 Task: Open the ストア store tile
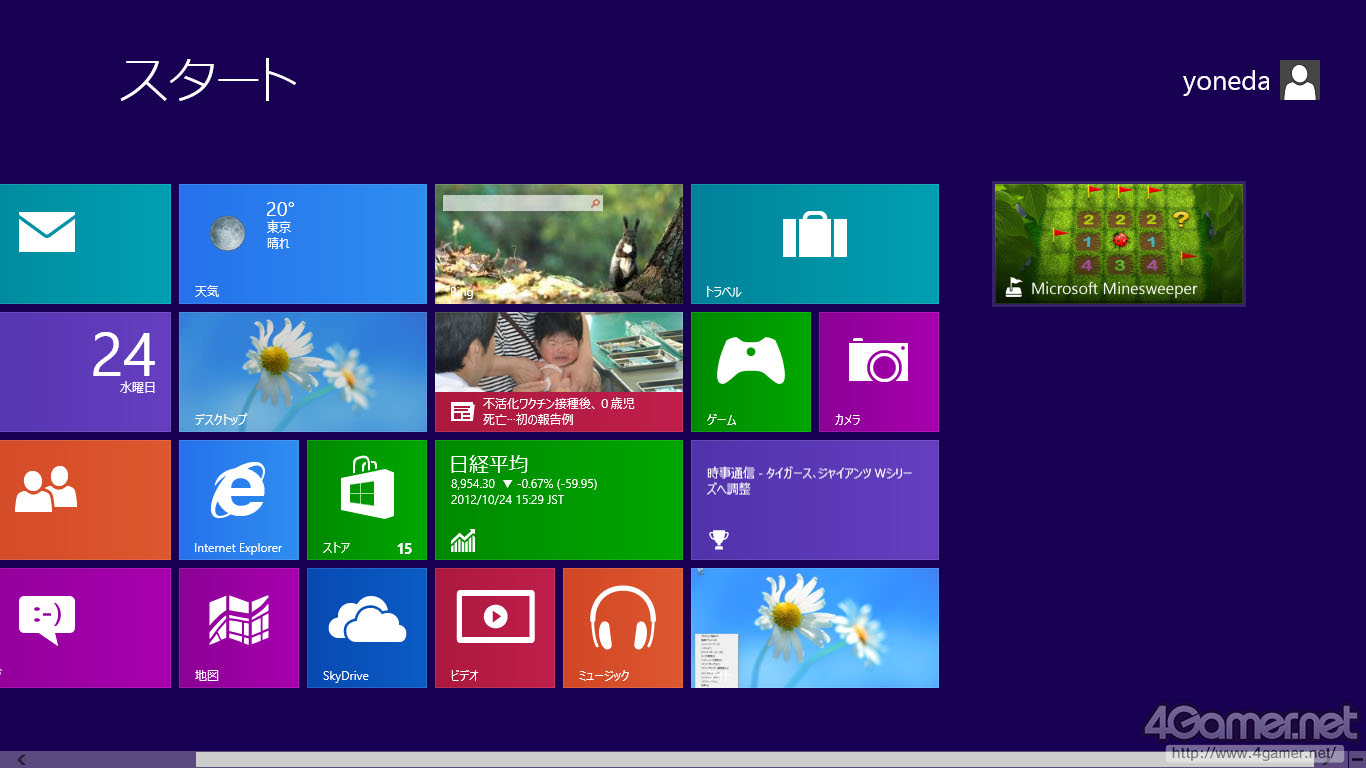click(x=367, y=500)
